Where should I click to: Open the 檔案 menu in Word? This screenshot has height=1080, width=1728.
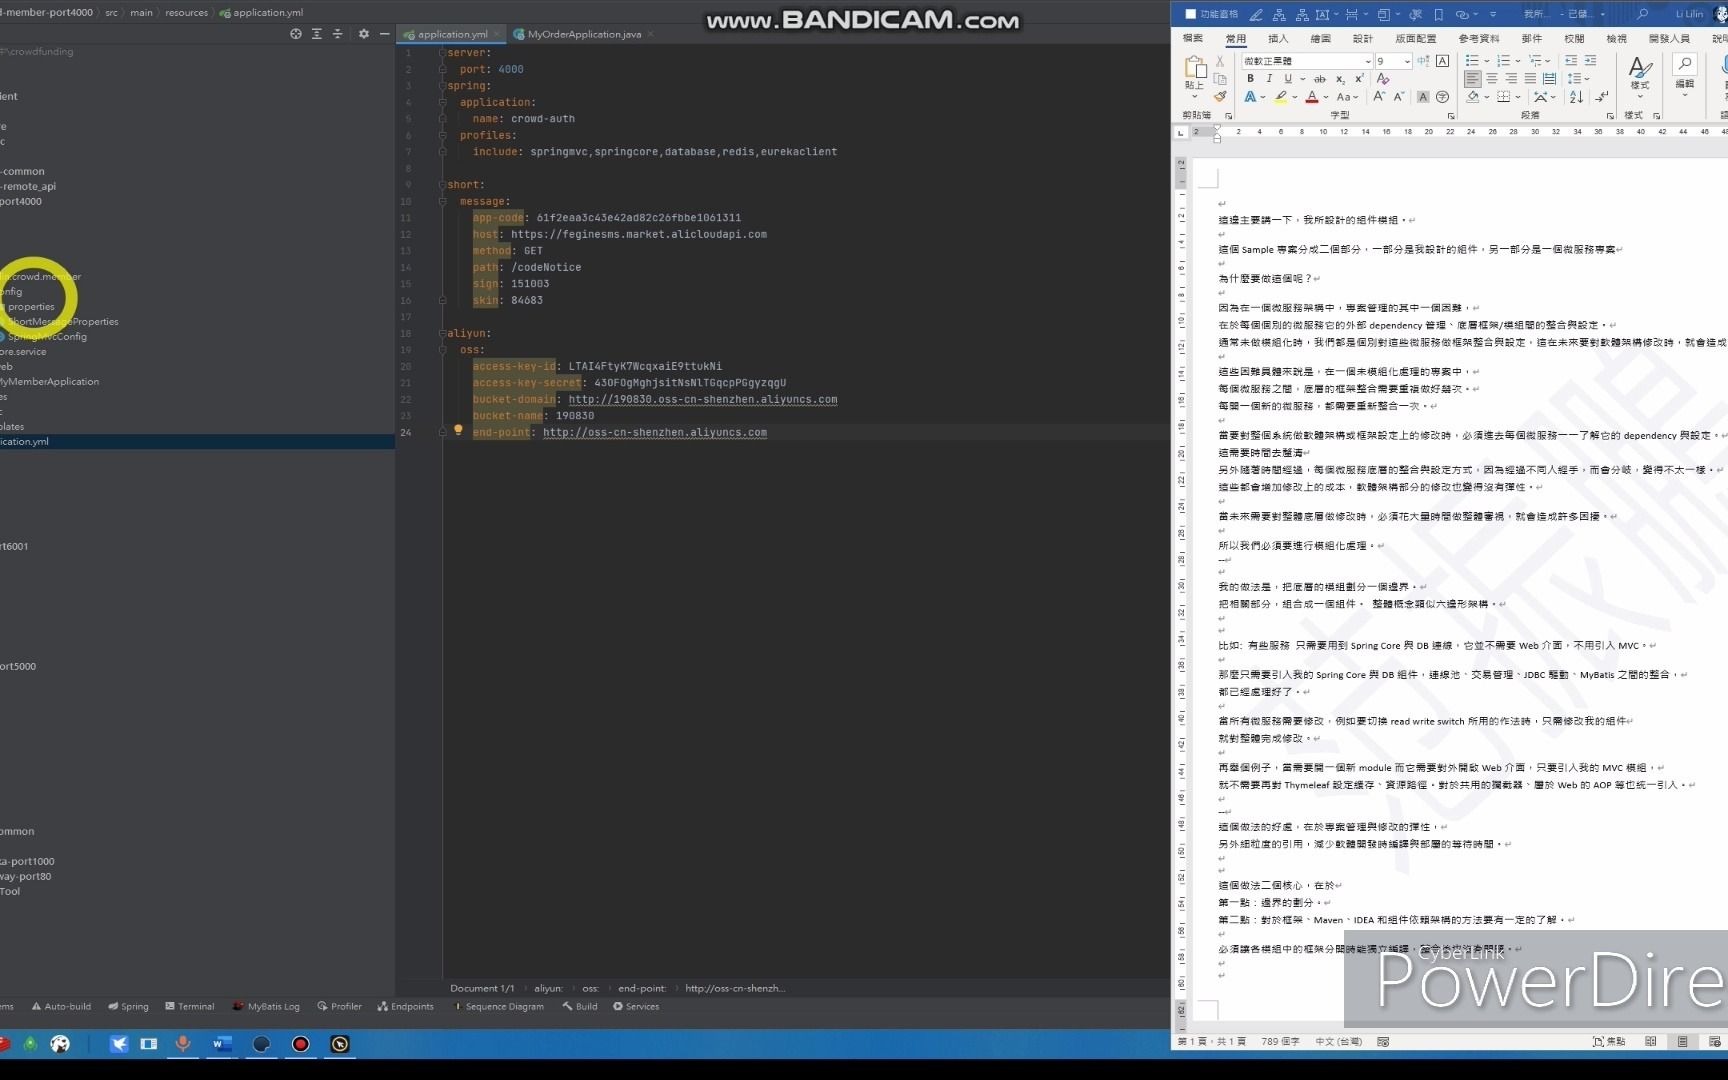(x=1193, y=39)
